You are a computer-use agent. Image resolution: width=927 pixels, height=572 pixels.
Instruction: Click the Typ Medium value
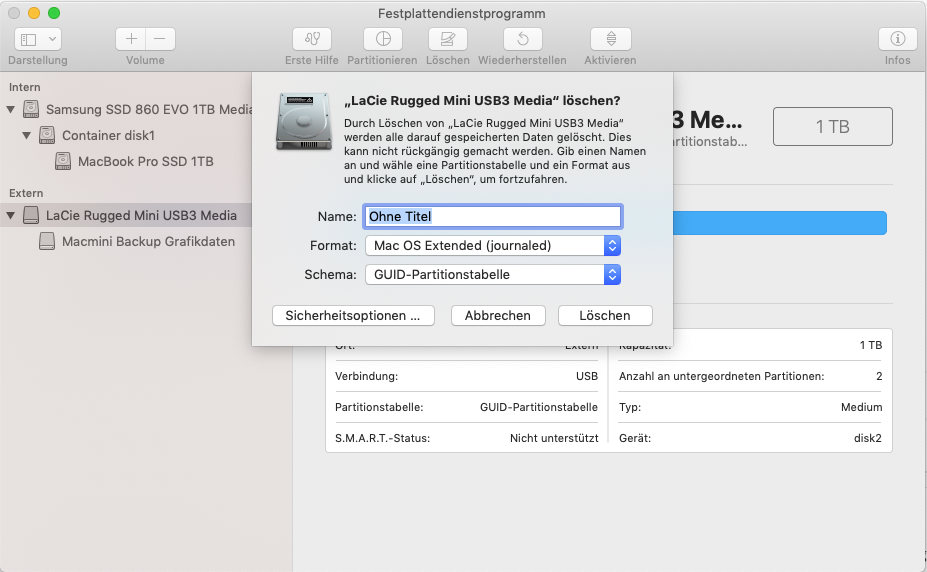pos(861,407)
